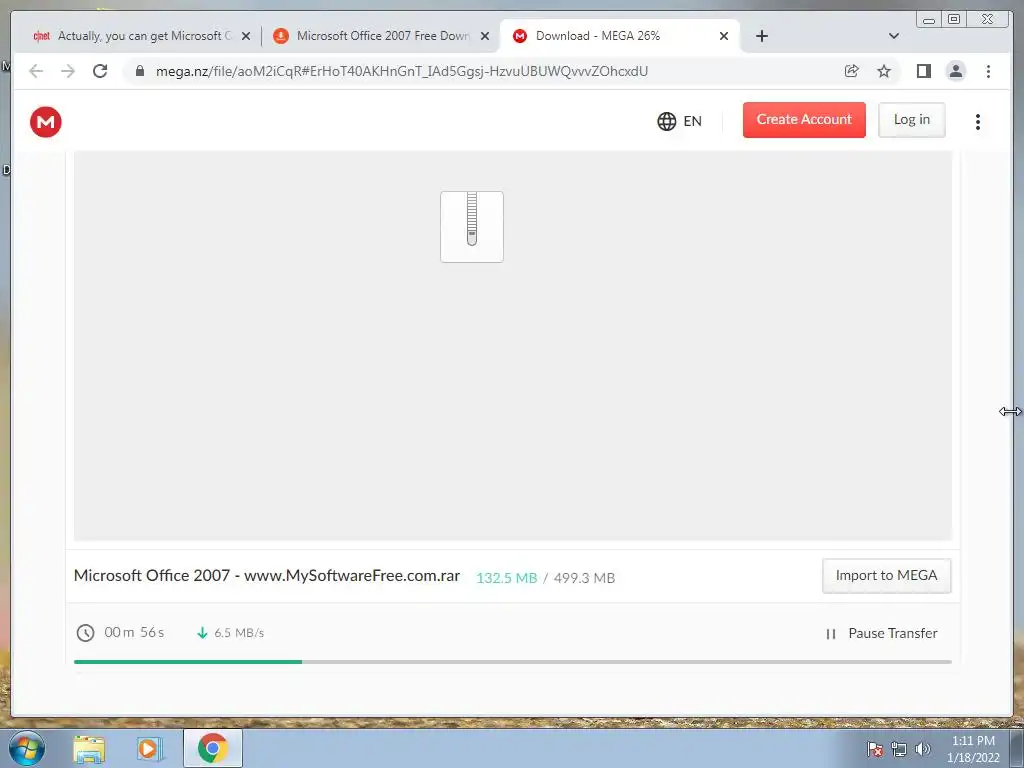Click the Log in button

(912, 120)
